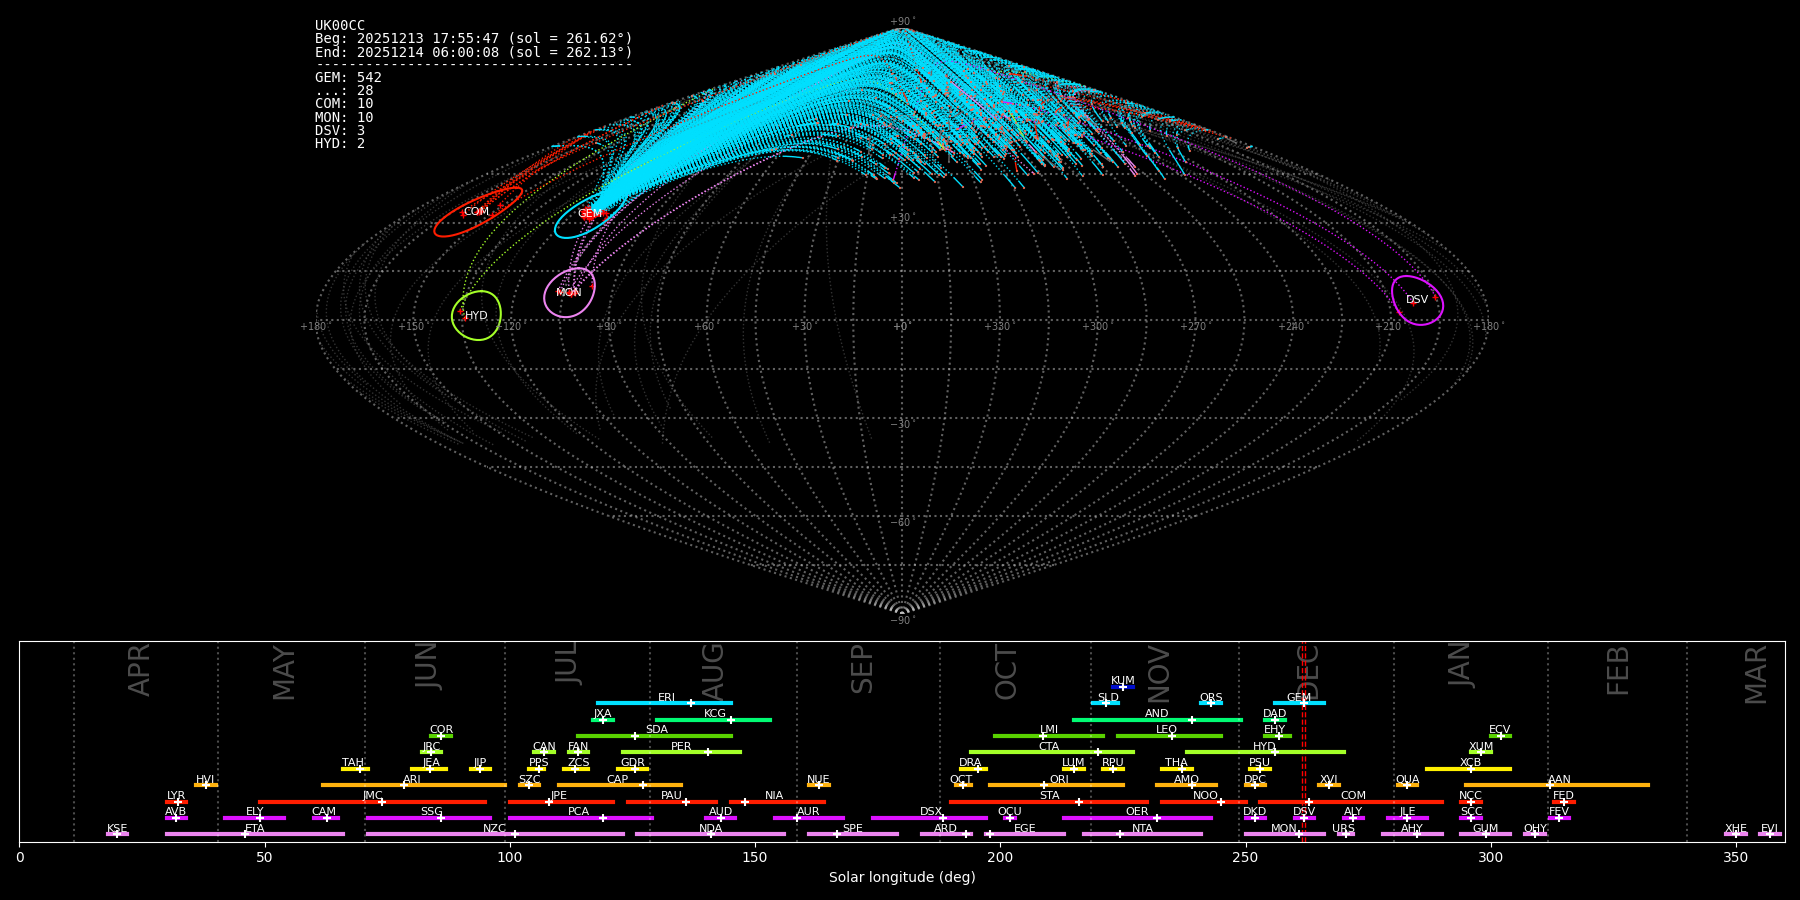Select the orange AAN shower bar

click(1557, 785)
